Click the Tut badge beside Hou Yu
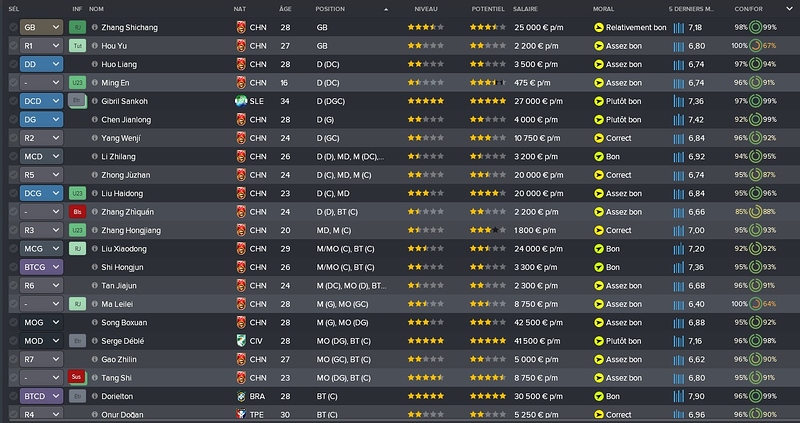 click(77, 46)
